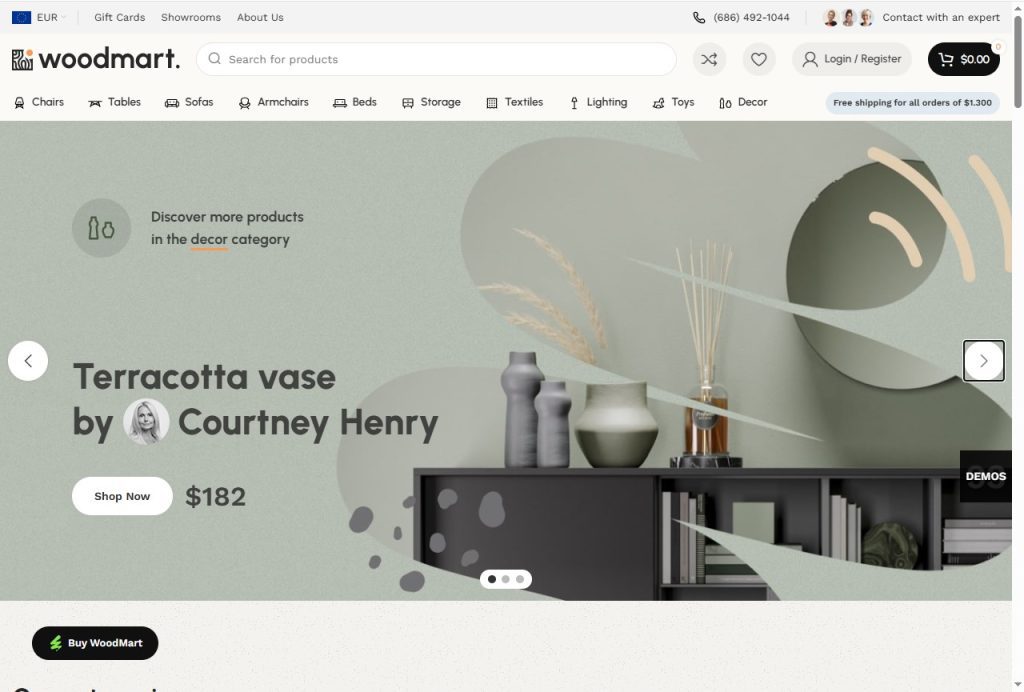1024x692 pixels.
Task: Open the Sofas category menu
Action: [189, 102]
